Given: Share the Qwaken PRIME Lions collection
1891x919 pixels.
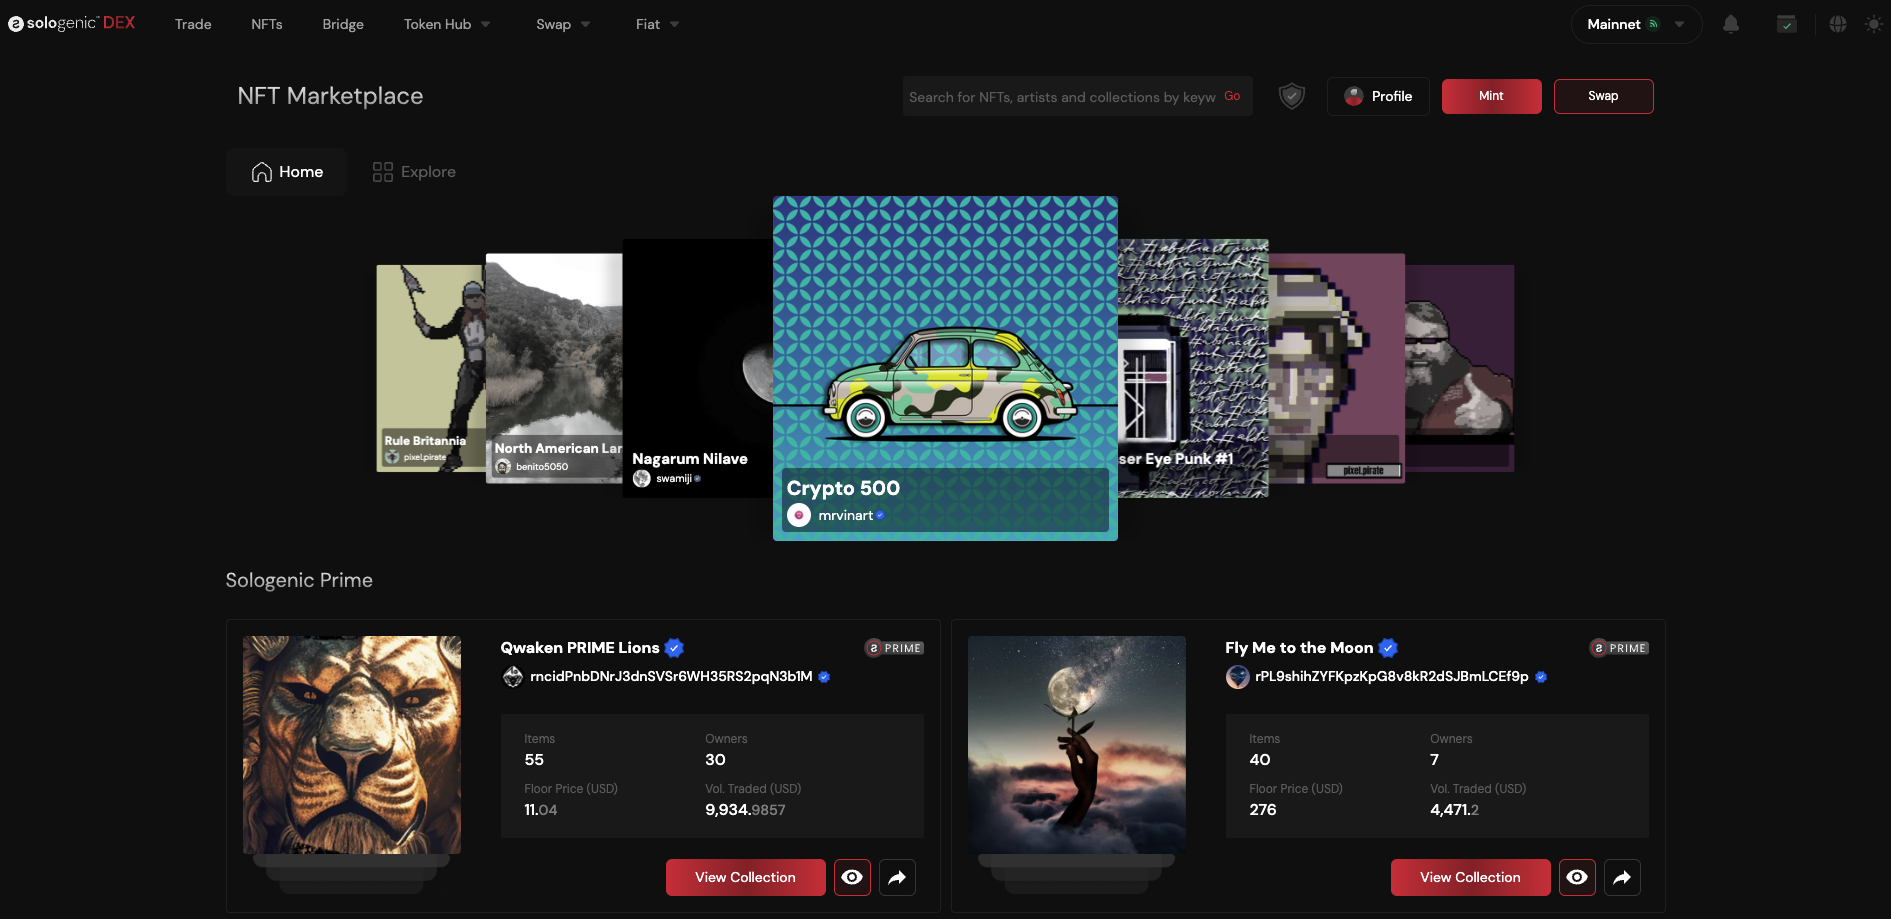Looking at the screenshot, I should click(x=897, y=877).
